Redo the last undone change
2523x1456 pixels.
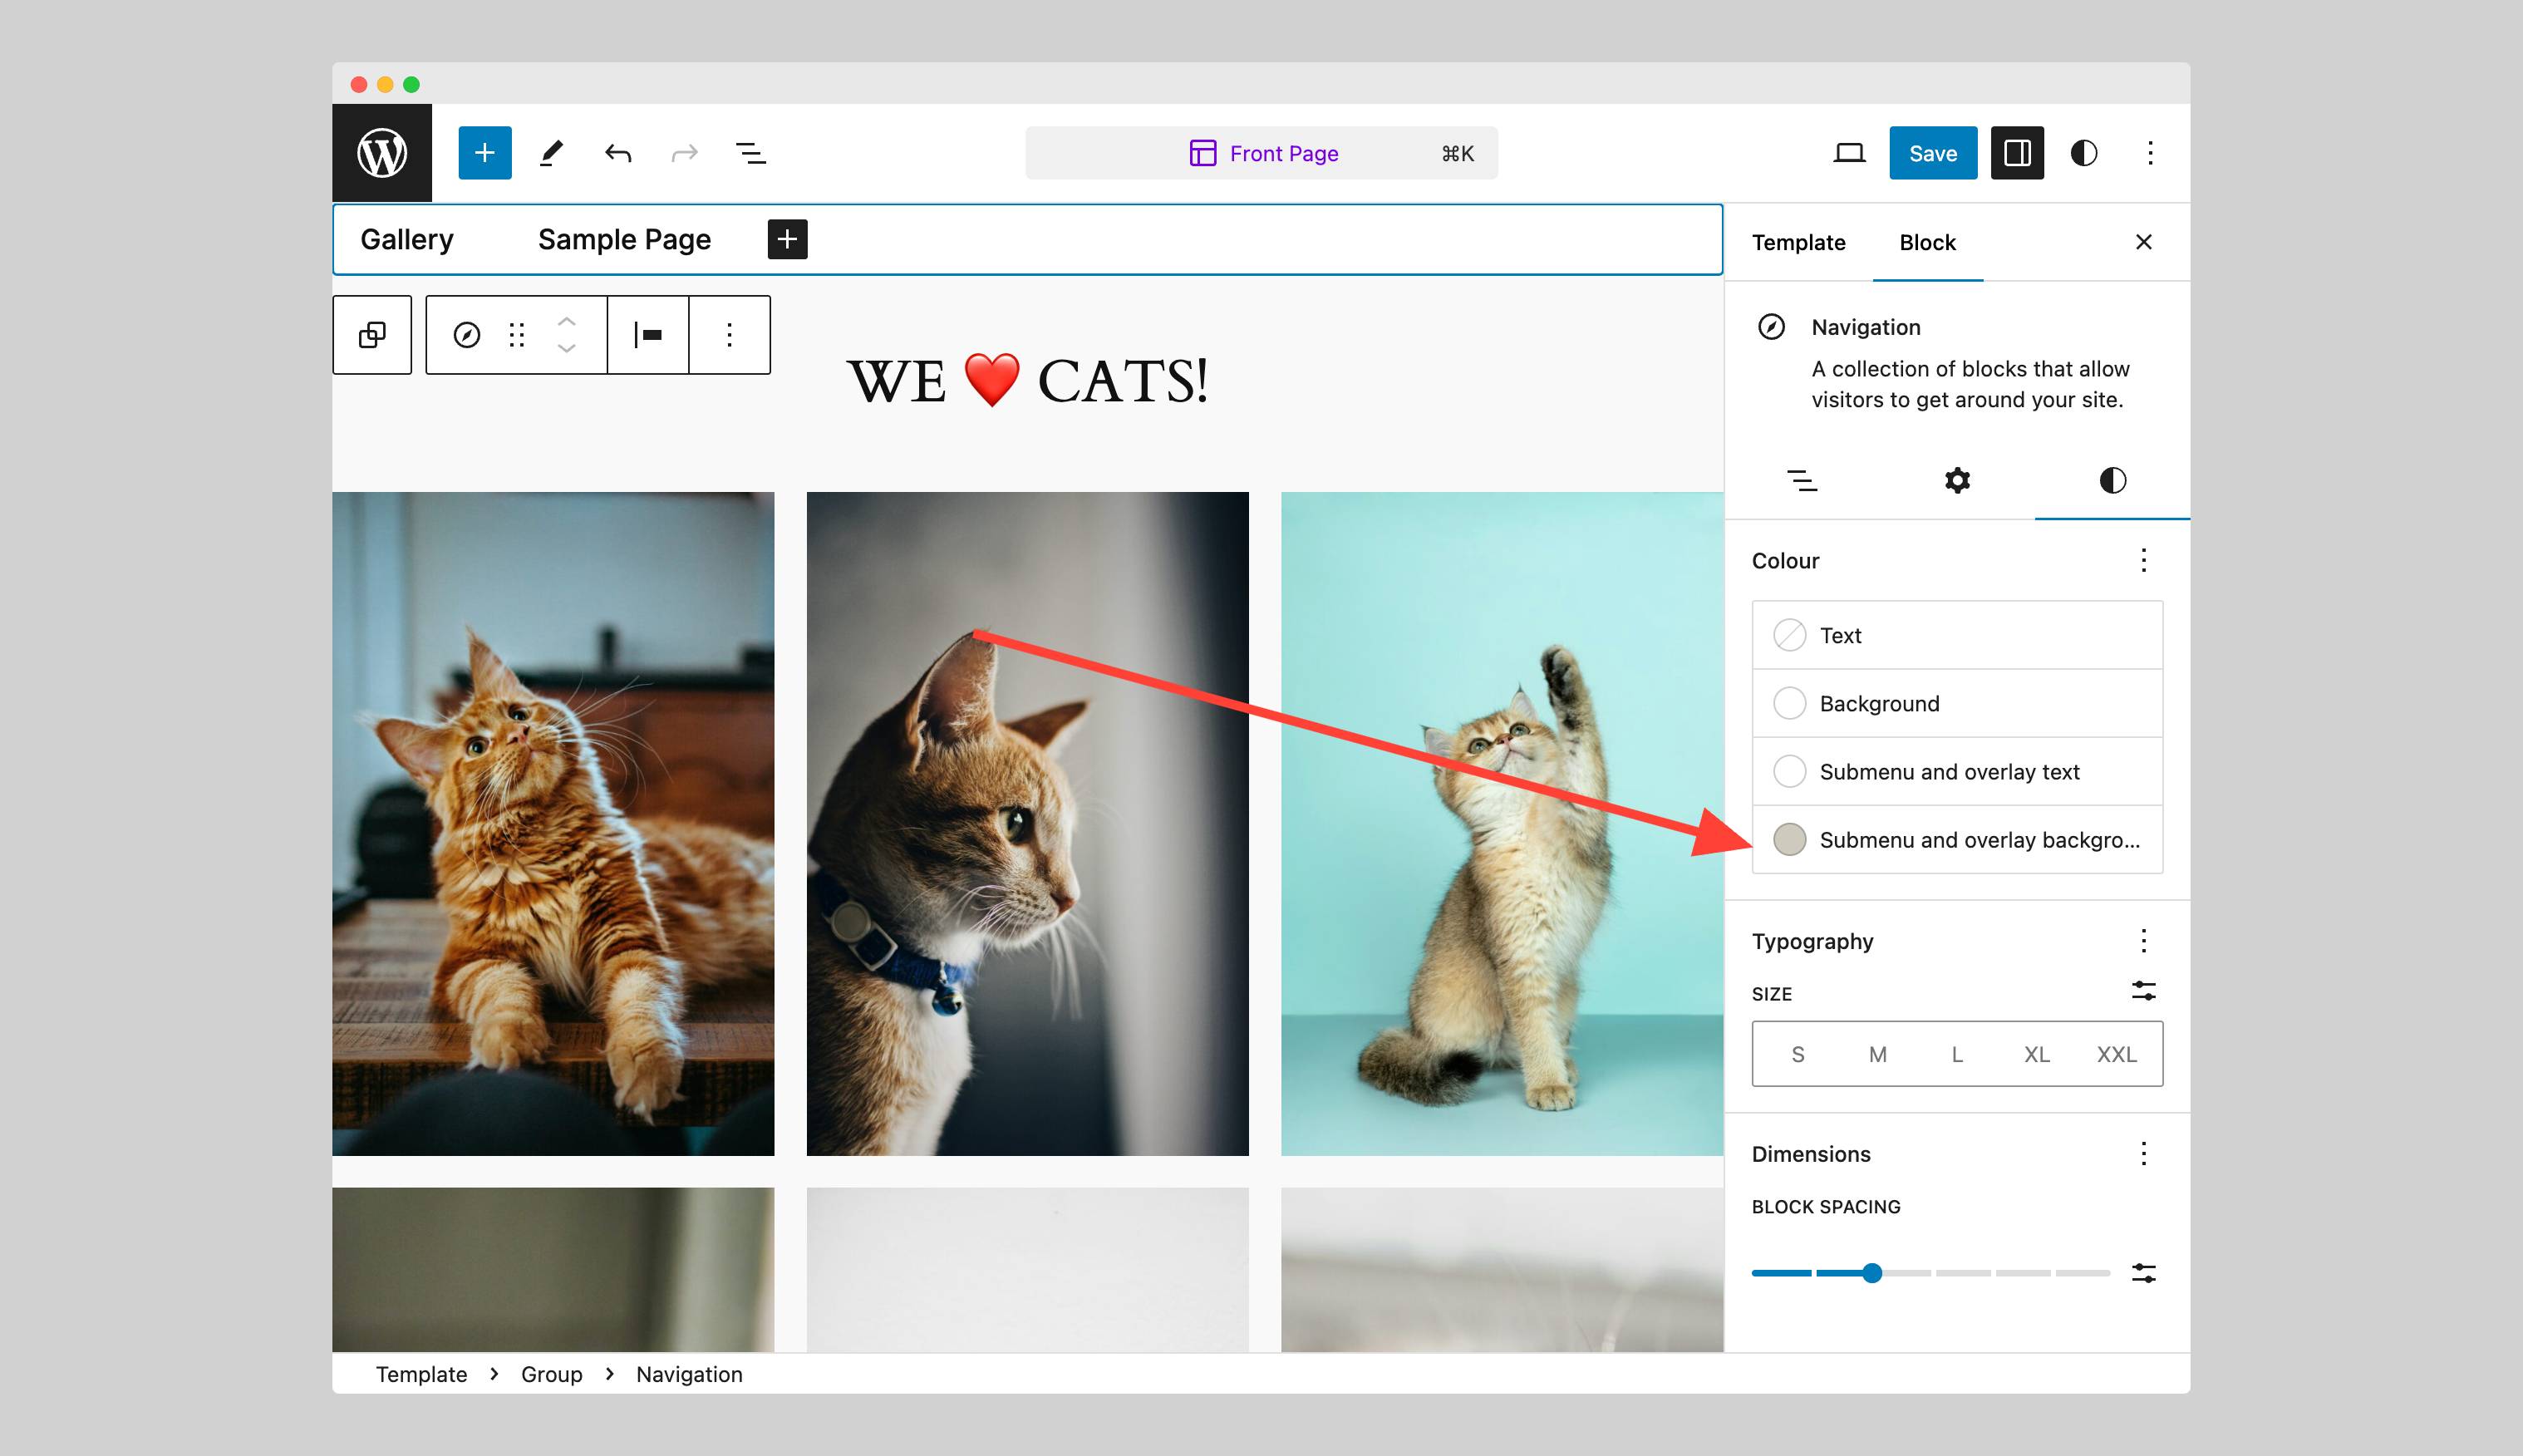(x=684, y=153)
